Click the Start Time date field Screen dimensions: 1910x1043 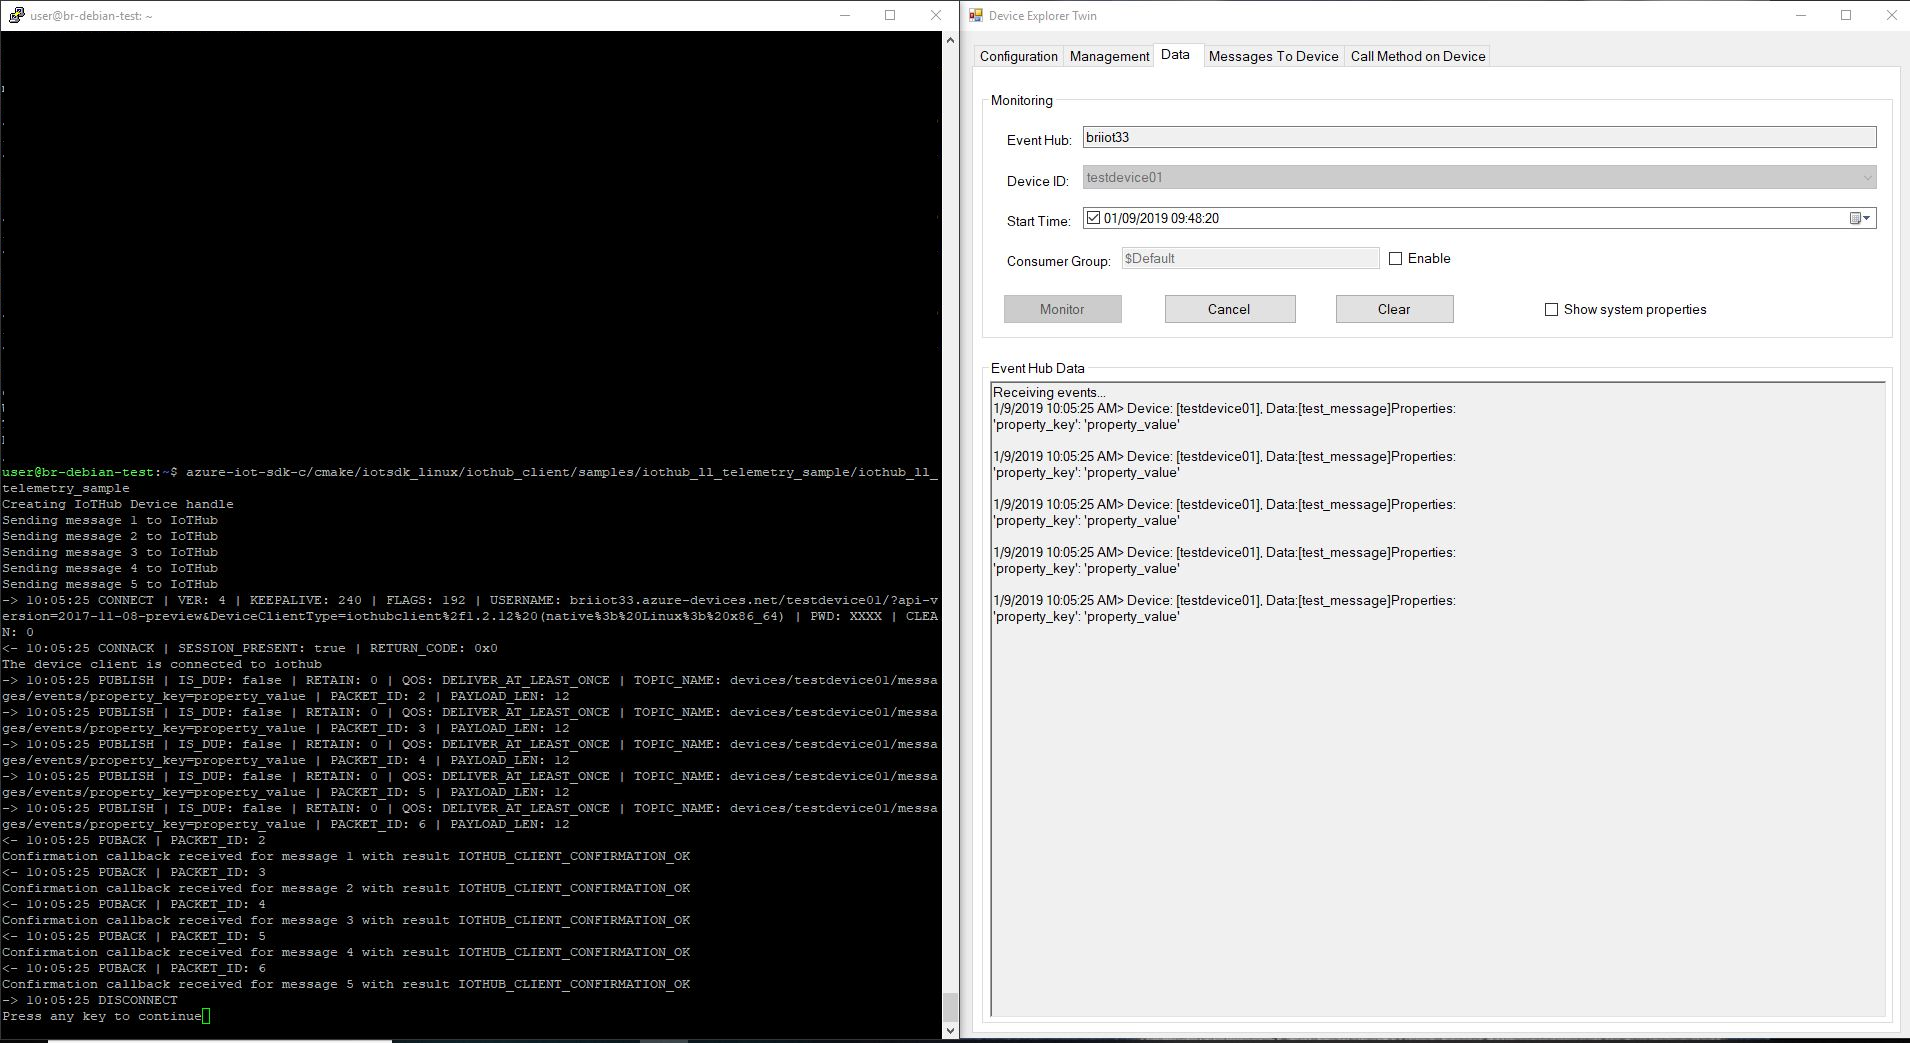coord(1479,218)
